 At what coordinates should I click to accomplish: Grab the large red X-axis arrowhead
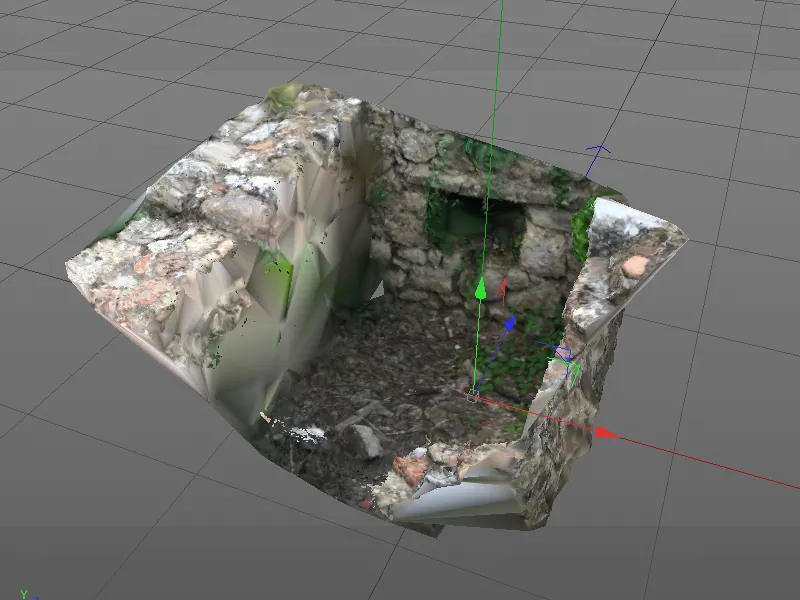(607, 433)
